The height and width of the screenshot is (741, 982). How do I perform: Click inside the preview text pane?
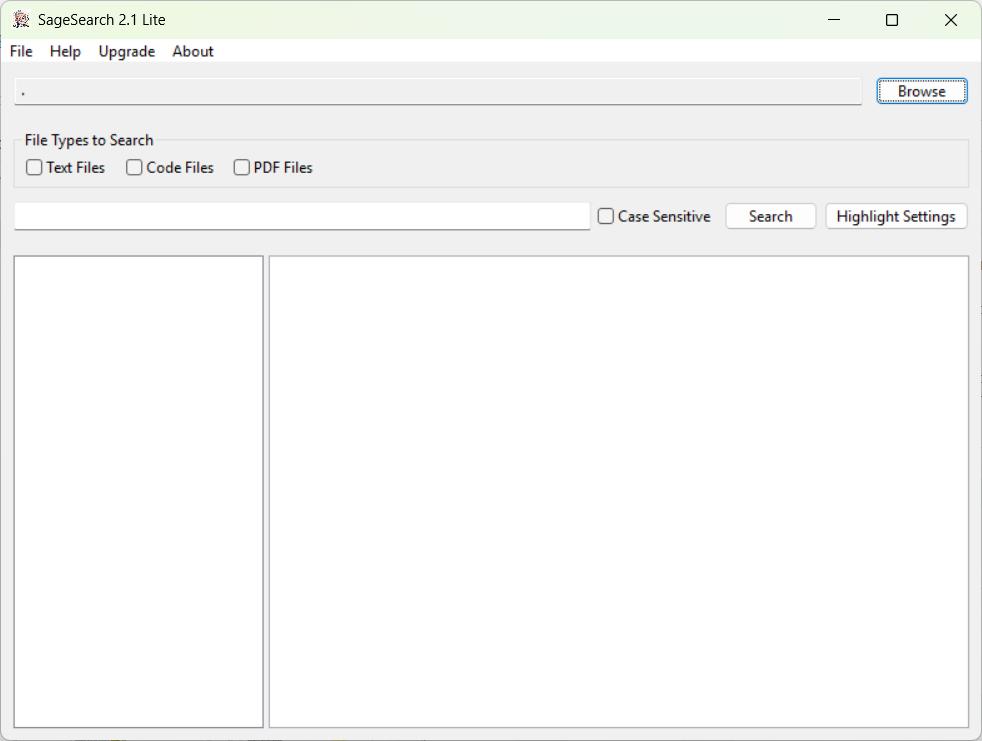(619, 491)
